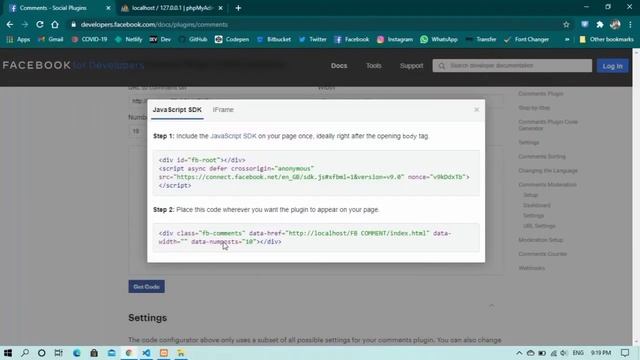640x360 pixels.
Task: Open Comments Plugin Code Generator sidebar link
Action: pyautogui.click(x=548, y=125)
